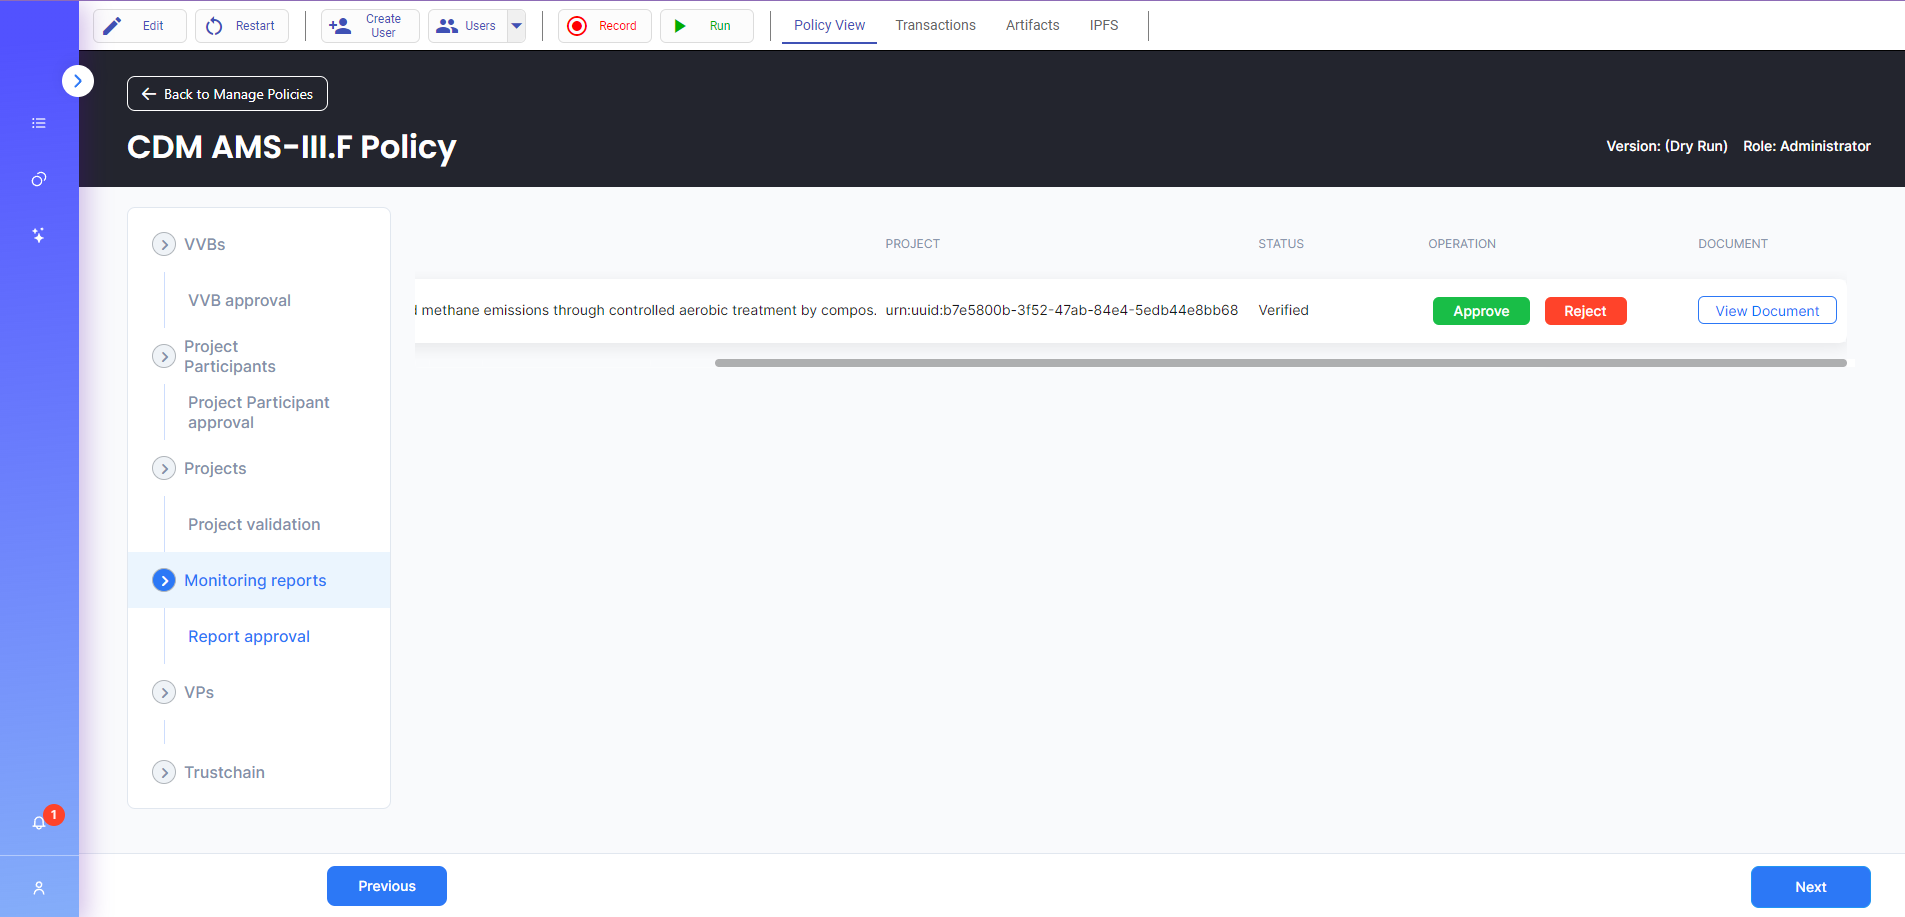
Task: Open the user profile icon in sidebar
Action: click(x=39, y=888)
